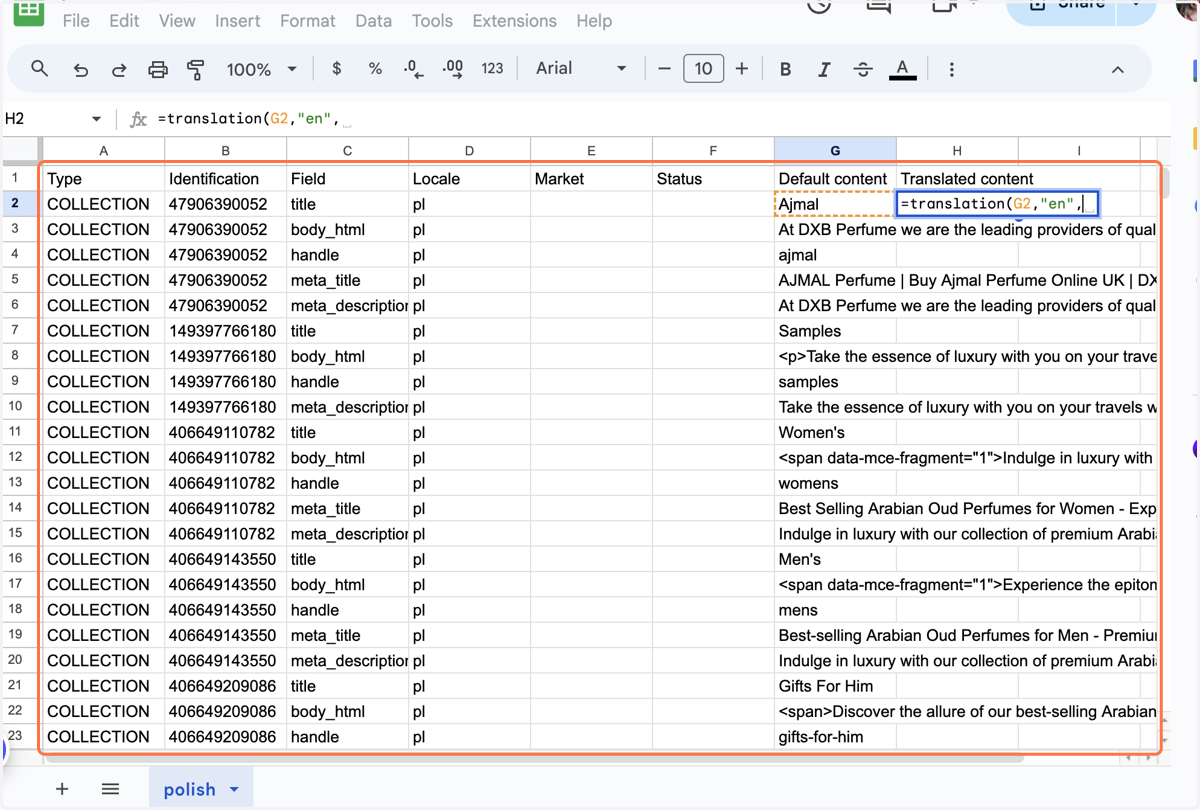
Task: Open the text color picker
Action: pyautogui.click(x=902, y=69)
